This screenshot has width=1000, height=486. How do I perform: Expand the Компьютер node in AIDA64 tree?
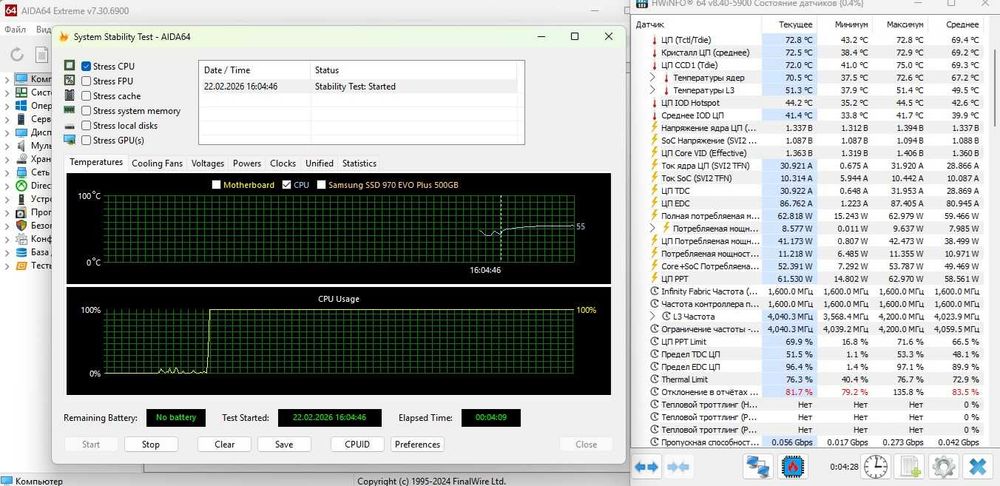[x=7, y=79]
